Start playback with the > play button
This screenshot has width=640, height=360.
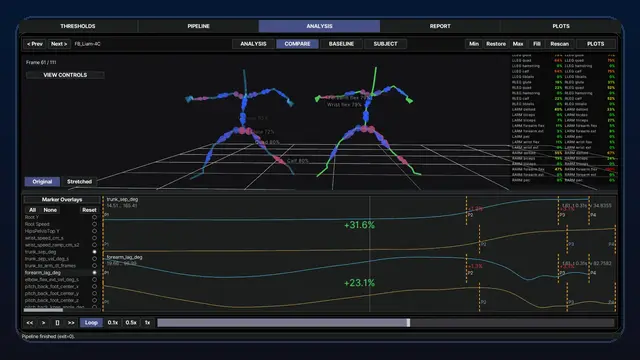coord(44,322)
